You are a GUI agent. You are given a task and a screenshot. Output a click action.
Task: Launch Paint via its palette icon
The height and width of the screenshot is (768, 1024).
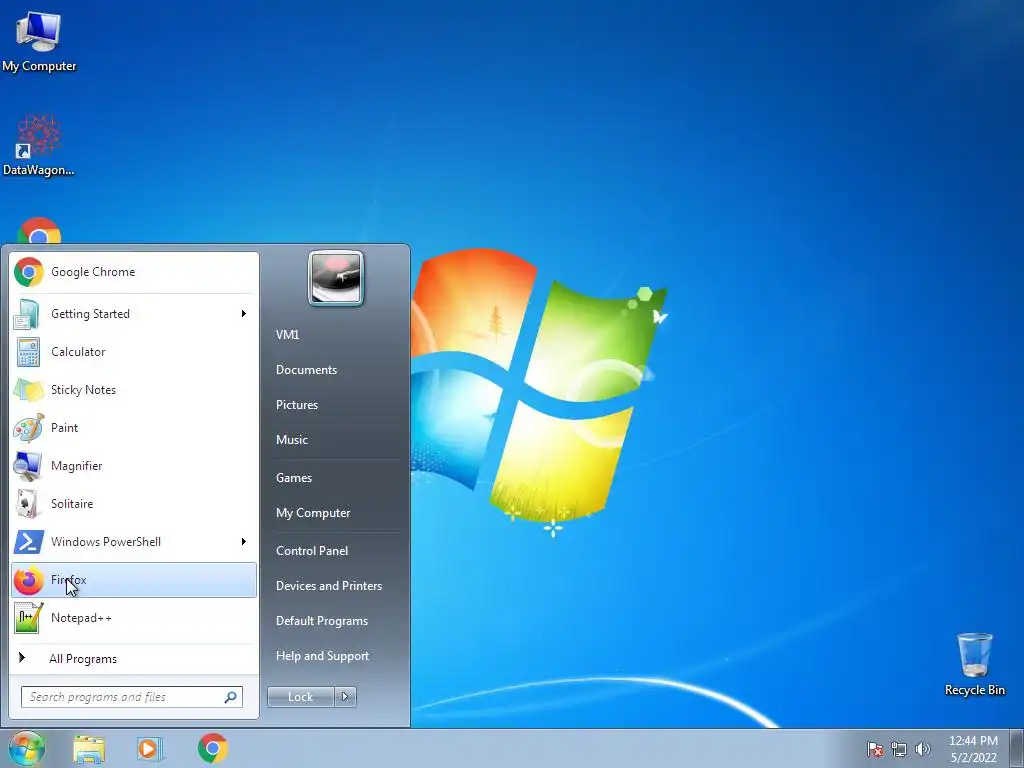tap(29, 428)
